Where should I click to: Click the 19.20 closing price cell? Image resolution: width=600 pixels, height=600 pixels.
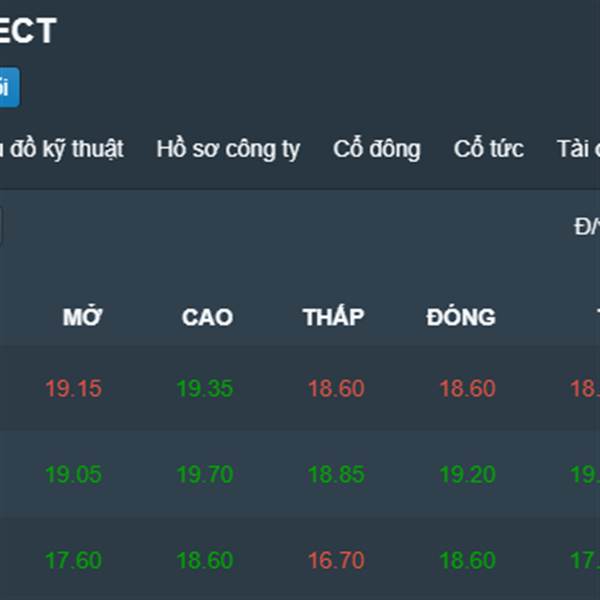(467, 475)
